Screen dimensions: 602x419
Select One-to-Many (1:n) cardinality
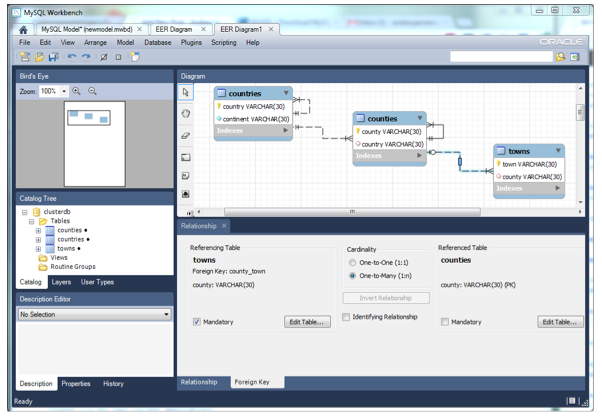pos(352,276)
